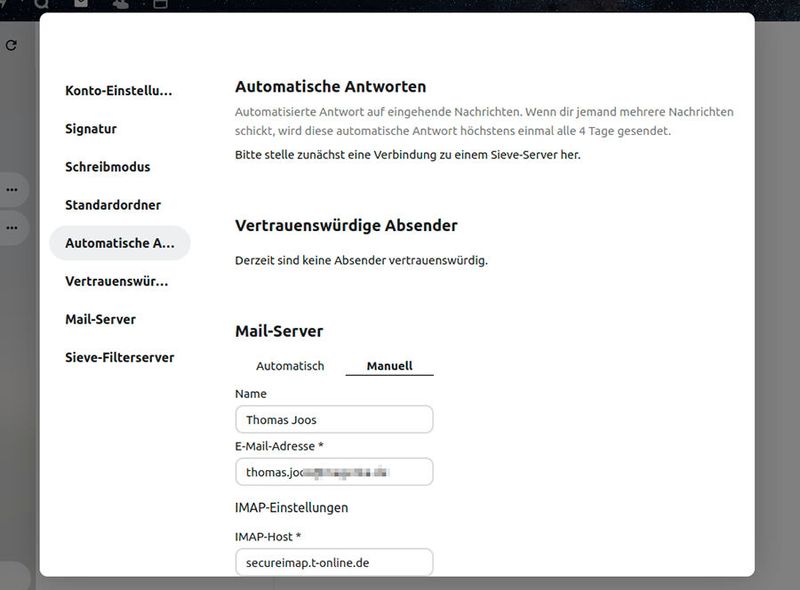Open the Standardordner settings
800x590 pixels.
112,204
